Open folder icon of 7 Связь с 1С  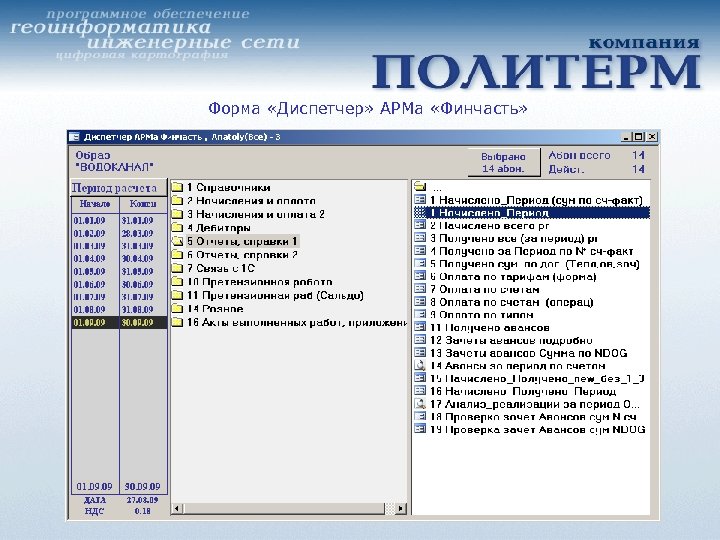[177, 268]
